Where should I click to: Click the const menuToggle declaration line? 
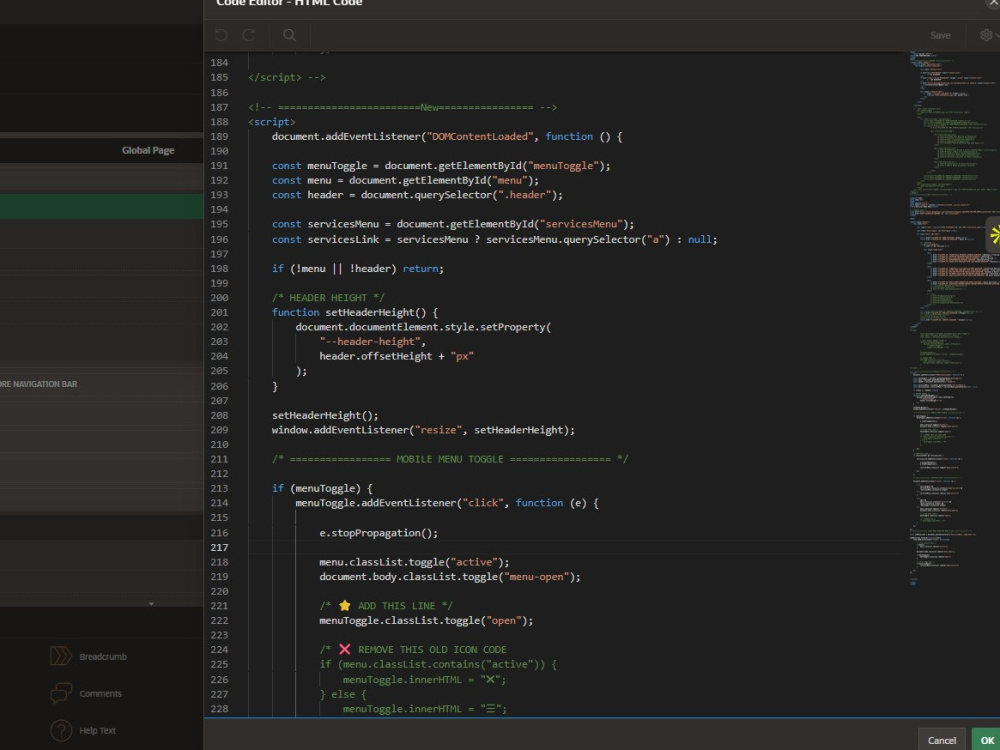(x=441, y=166)
